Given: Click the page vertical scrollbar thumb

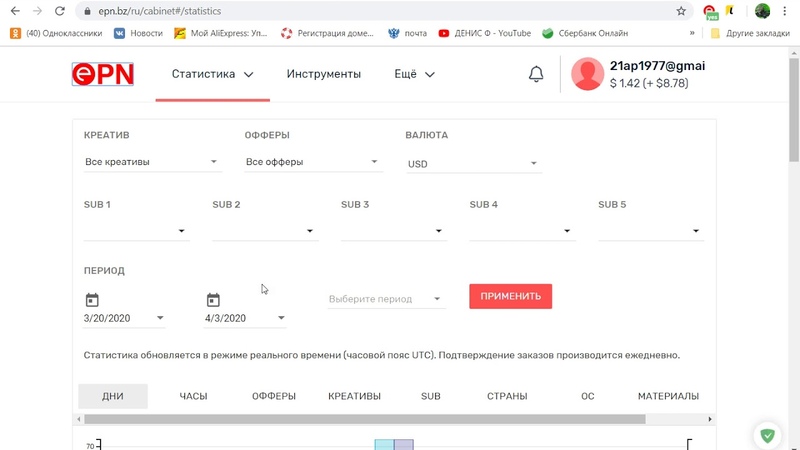Looking at the screenshot, I should (x=794, y=110).
